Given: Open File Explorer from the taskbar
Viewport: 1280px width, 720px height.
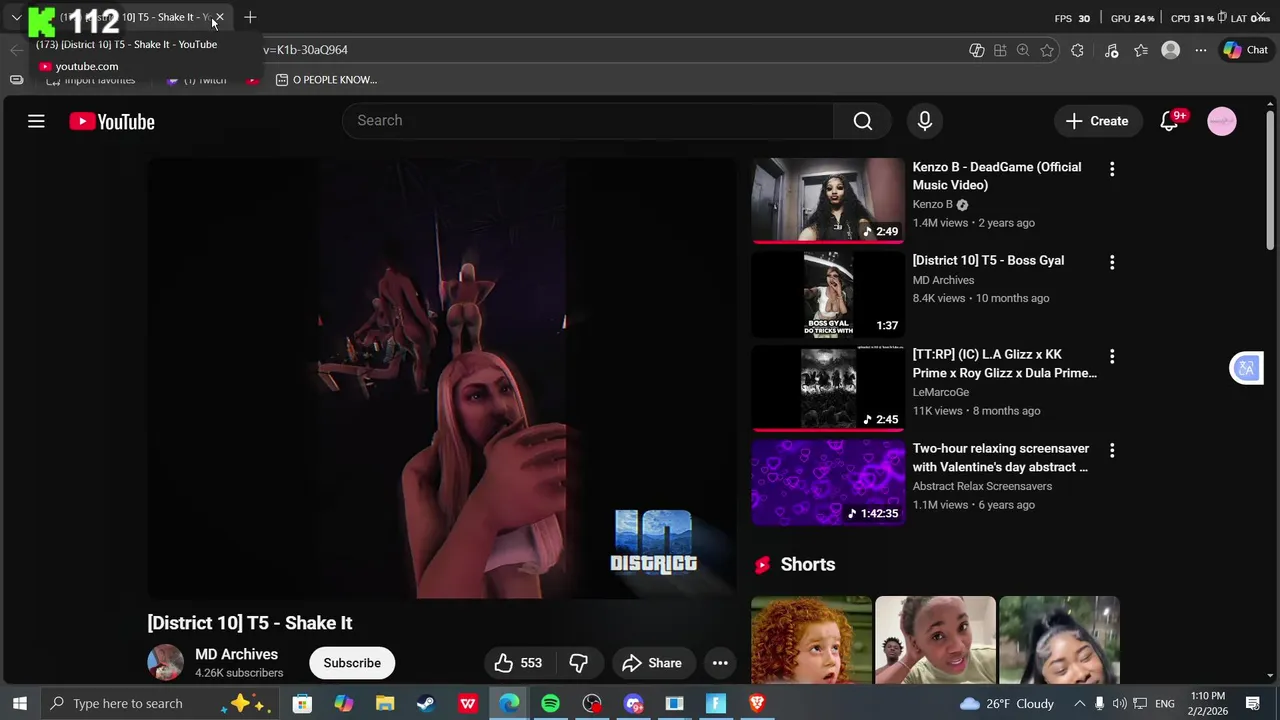Looking at the screenshot, I should tap(385, 704).
